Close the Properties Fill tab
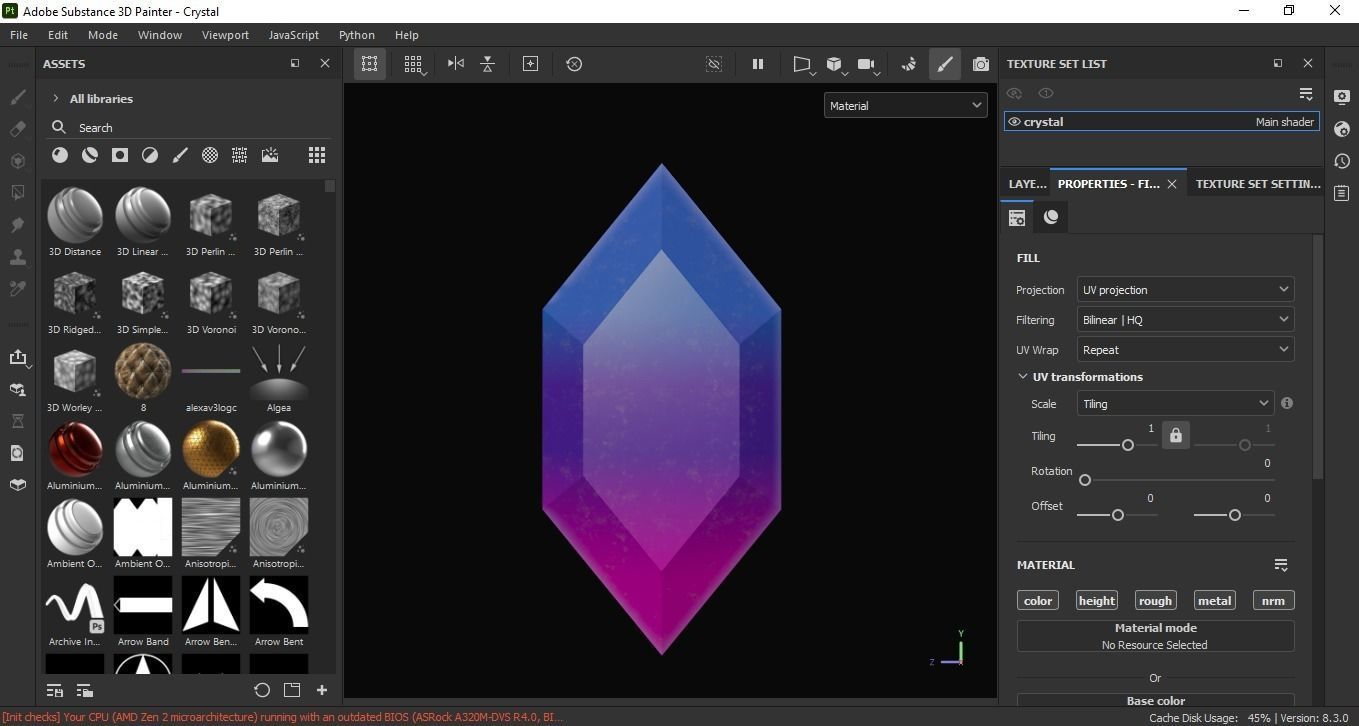The height and width of the screenshot is (726, 1359). [1172, 184]
